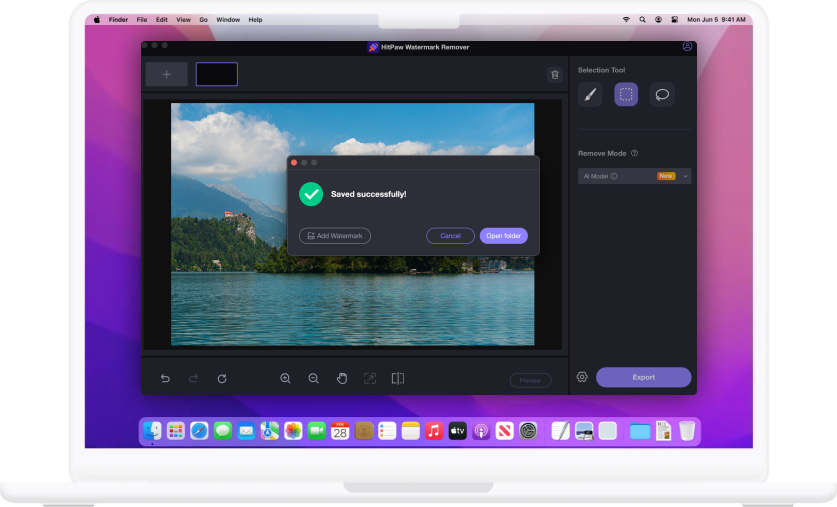Zoom out with the magnifier minus icon
This screenshot has width=837, height=507.
pos(313,379)
